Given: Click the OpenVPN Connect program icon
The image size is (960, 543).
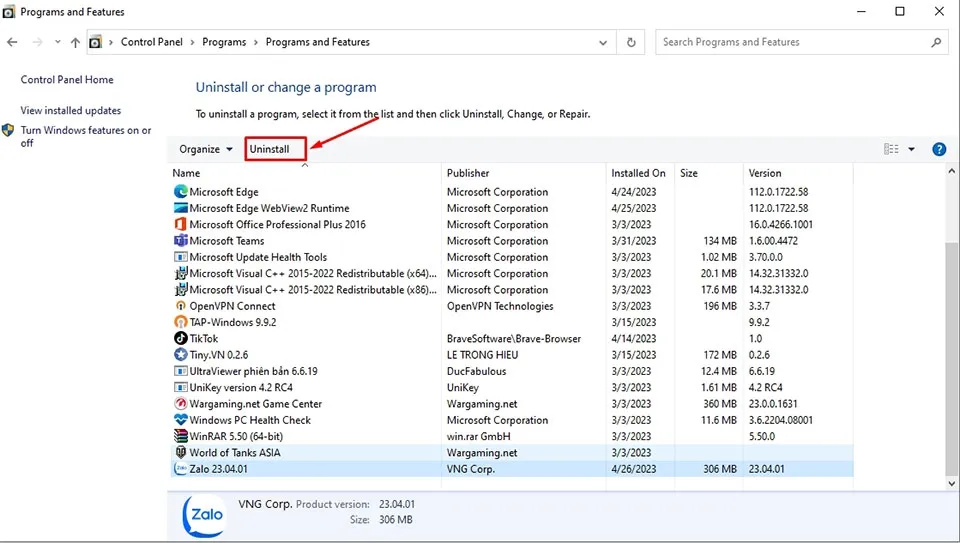Looking at the screenshot, I should click(x=181, y=306).
